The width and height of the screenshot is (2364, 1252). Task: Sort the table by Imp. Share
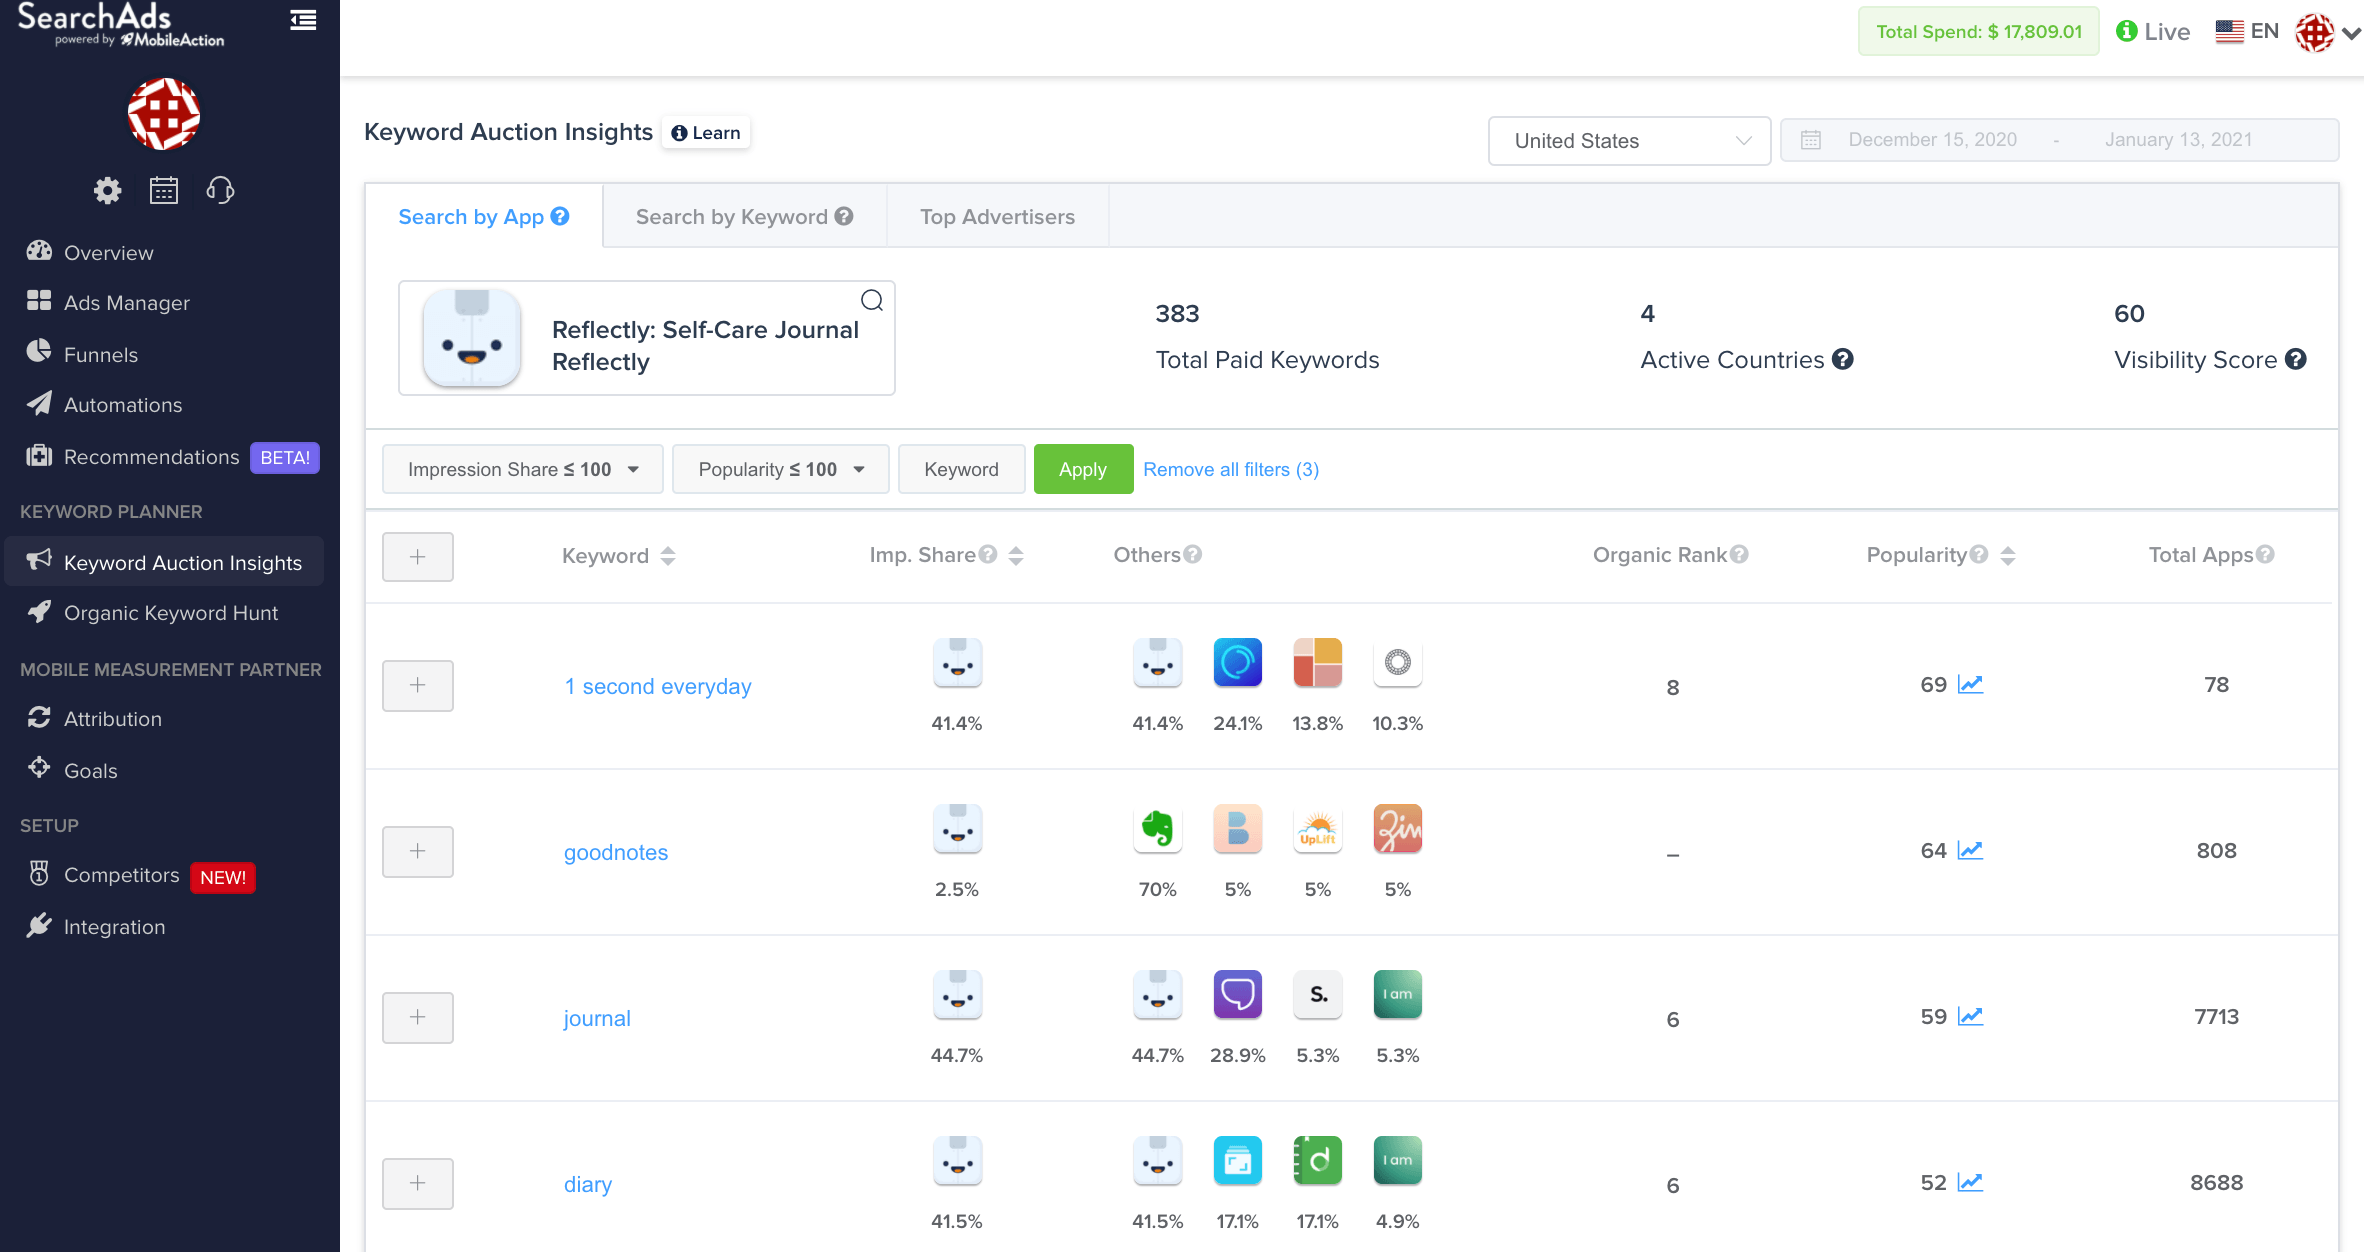coord(1016,556)
